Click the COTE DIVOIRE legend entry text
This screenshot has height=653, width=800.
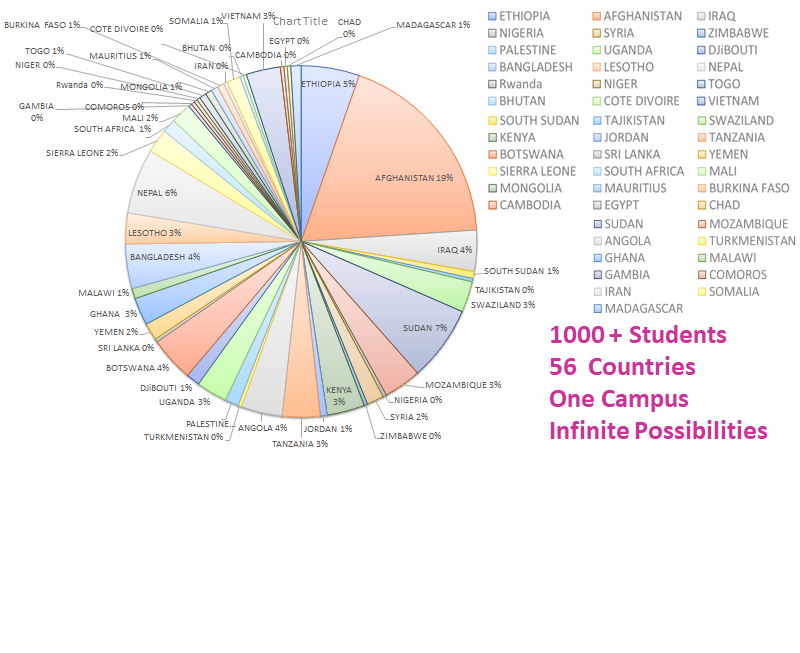(x=641, y=101)
